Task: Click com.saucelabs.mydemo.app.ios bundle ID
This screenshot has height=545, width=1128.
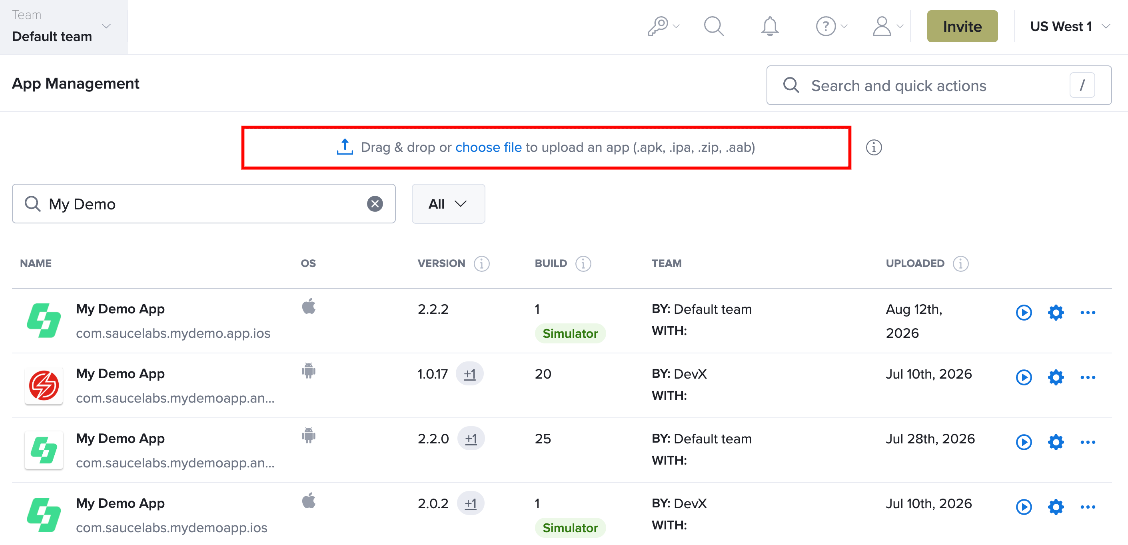Action: coord(173,334)
